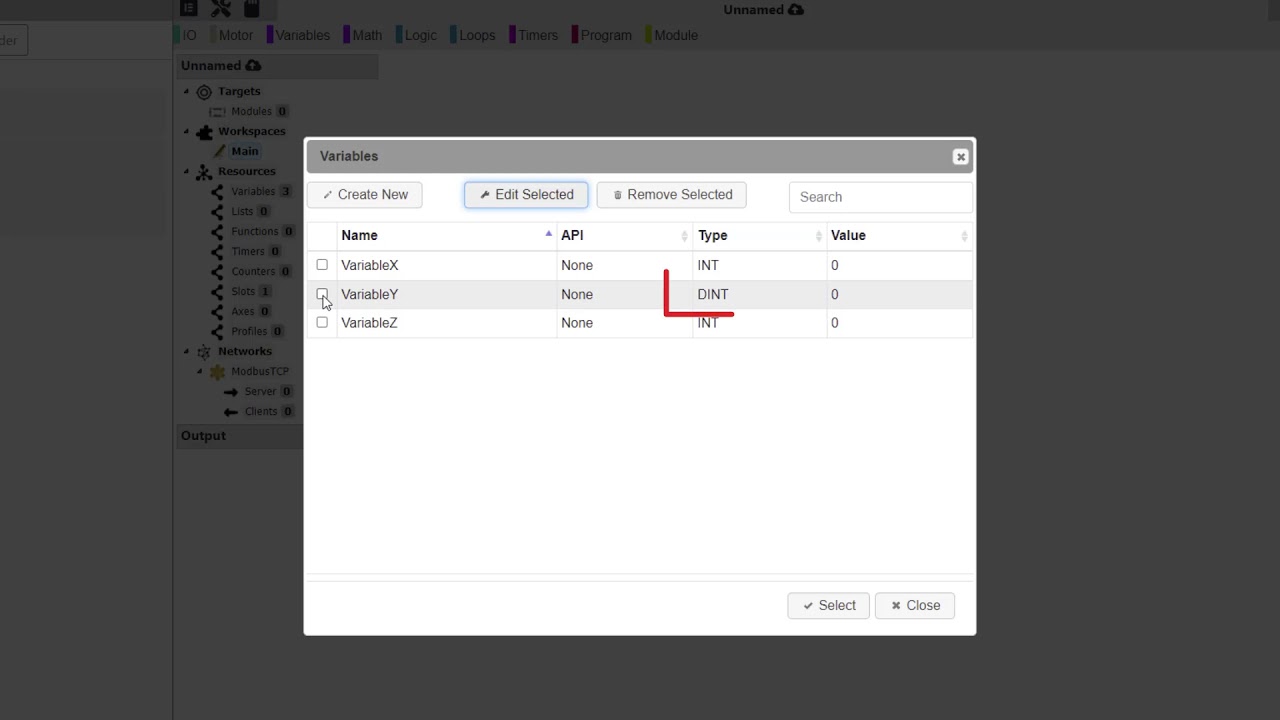Click share icon beside Profiles tree item
This screenshot has height=720, width=1280.
[x=217, y=332]
